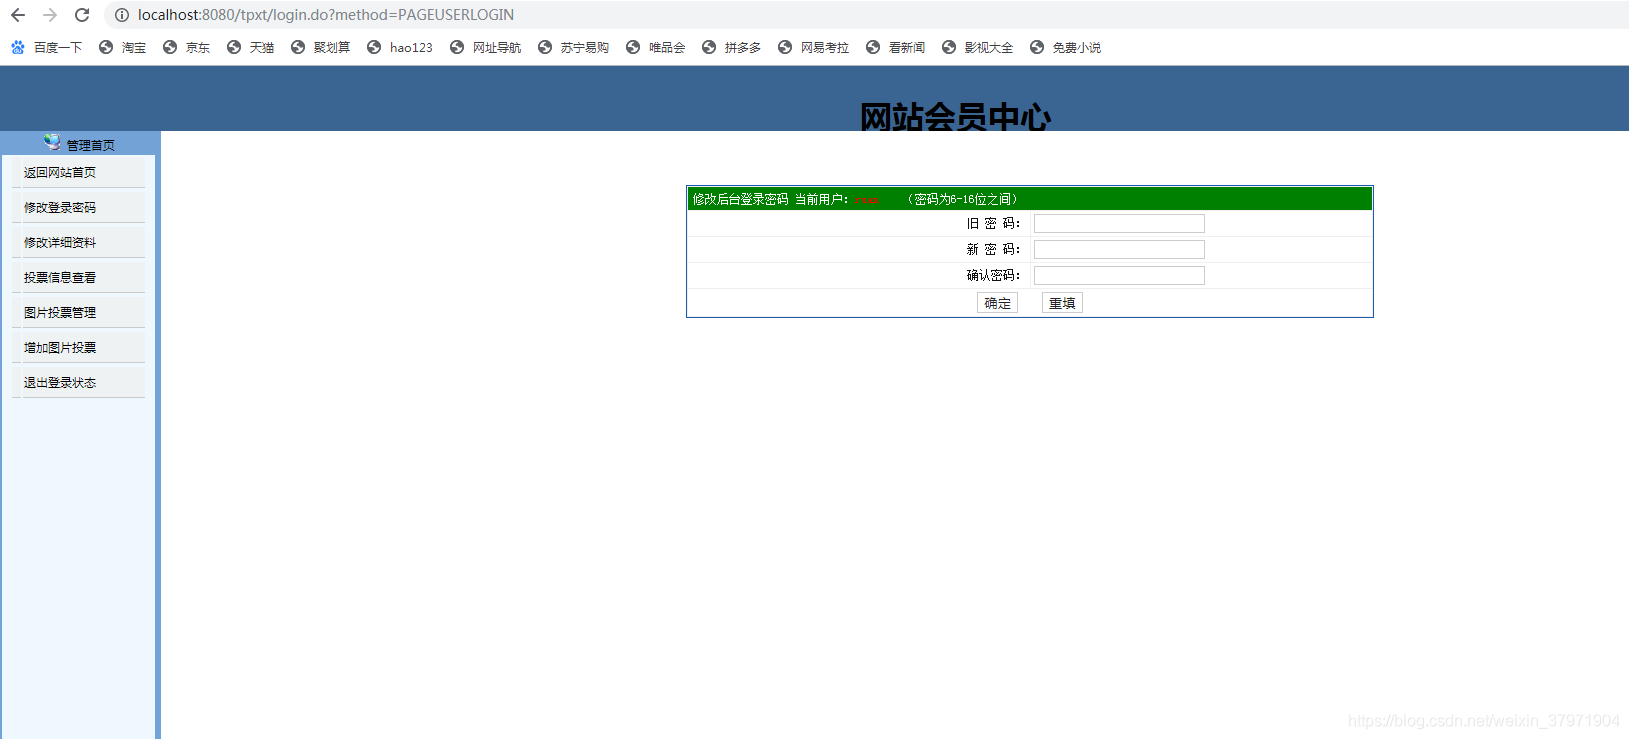Open the 天猫 bookmark

[251, 47]
